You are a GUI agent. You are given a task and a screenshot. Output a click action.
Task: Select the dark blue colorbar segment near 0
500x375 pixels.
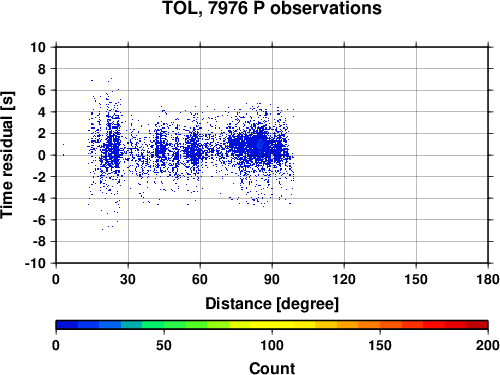coord(67,325)
